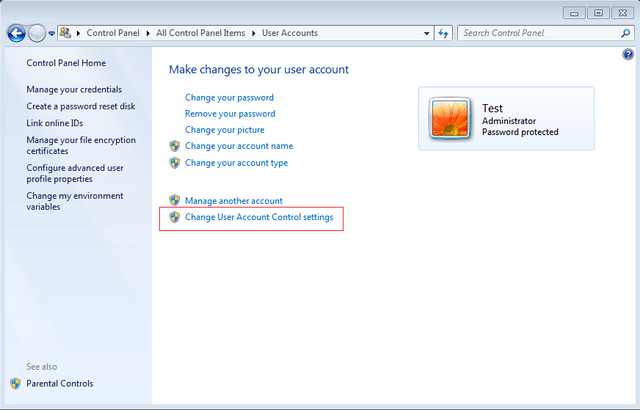Open the recent pages dropdown arrow
The height and width of the screenshot is (410, 640).
click(x=51, y=33)
